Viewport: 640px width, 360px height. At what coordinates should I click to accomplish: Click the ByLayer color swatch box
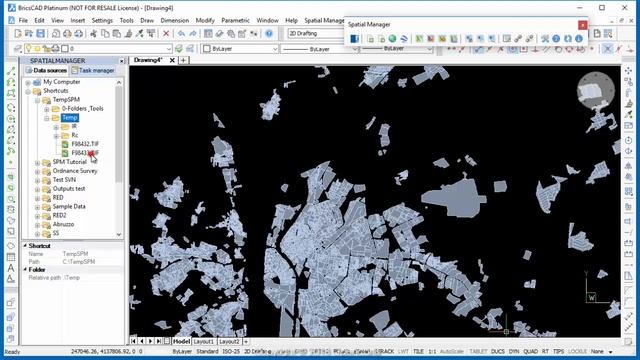[x=207, y=49]
